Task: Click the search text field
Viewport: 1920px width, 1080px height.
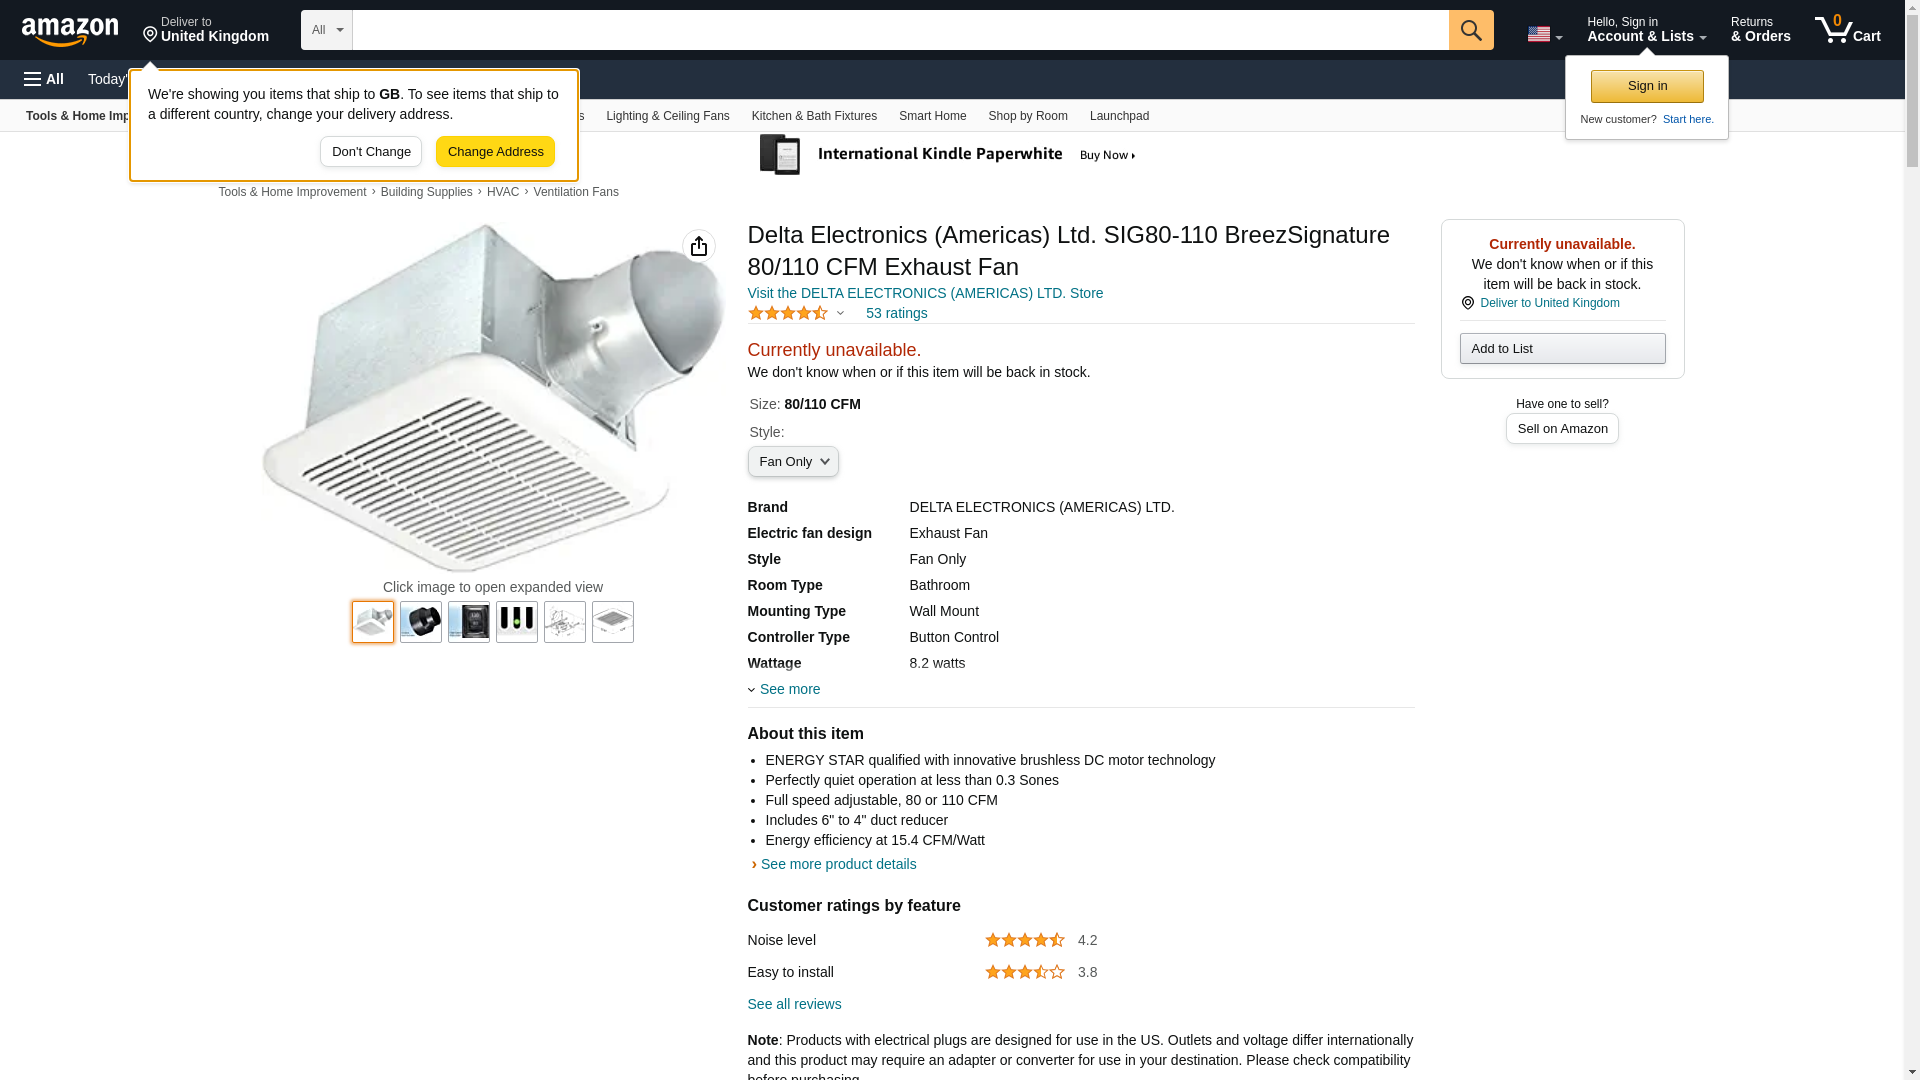Action: pos(900,30)
